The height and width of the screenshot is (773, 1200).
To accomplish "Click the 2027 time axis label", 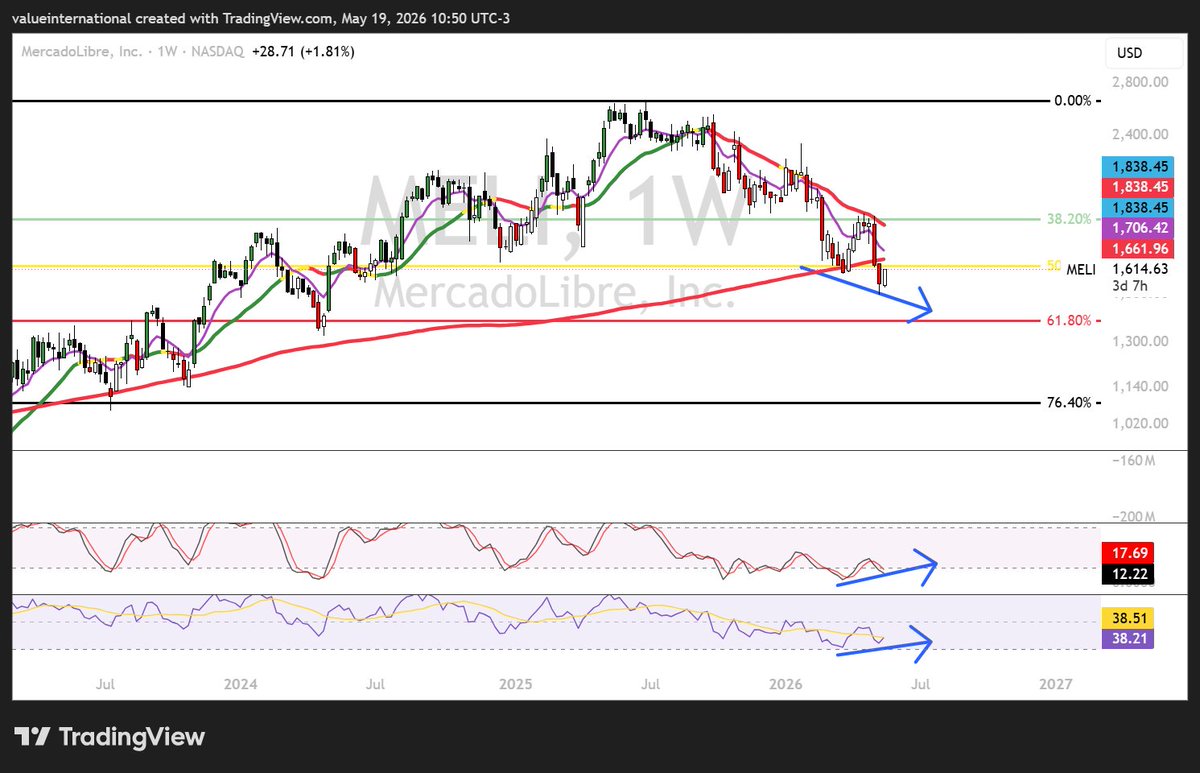I will click(x=1056, y=684).
